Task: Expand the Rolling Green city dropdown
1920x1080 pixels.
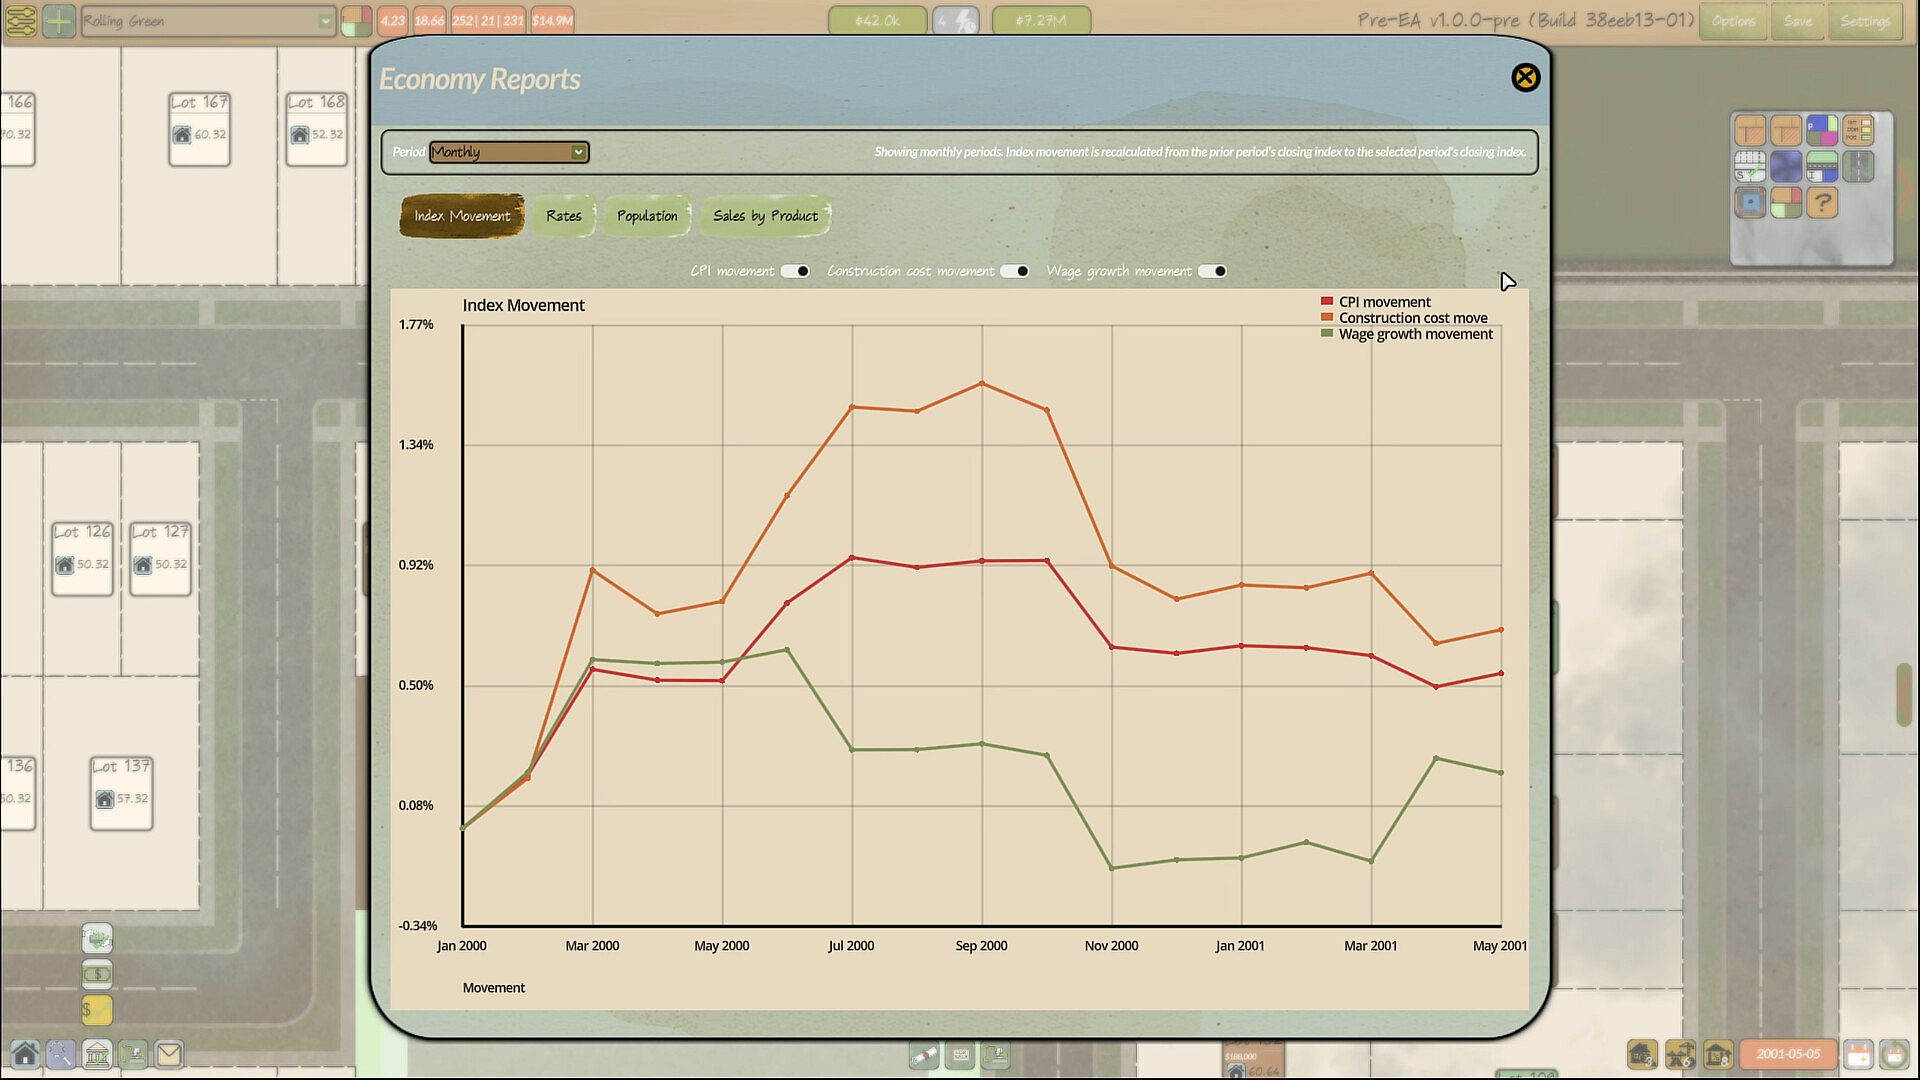Action: pos(207,21)
